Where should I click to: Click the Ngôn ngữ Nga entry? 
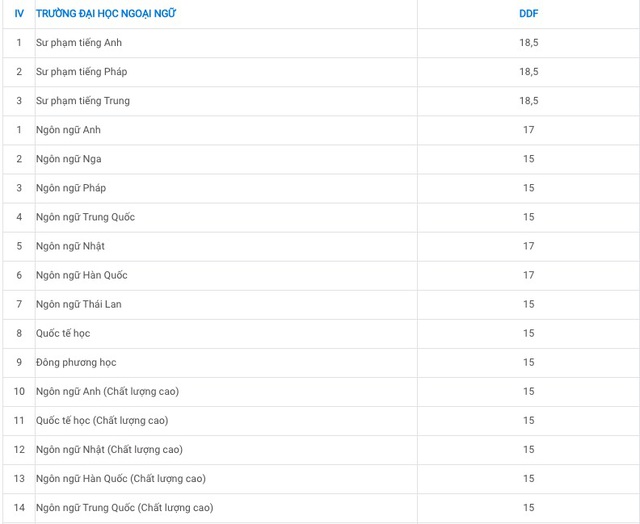pyautogui.click(x=69, y=159)
